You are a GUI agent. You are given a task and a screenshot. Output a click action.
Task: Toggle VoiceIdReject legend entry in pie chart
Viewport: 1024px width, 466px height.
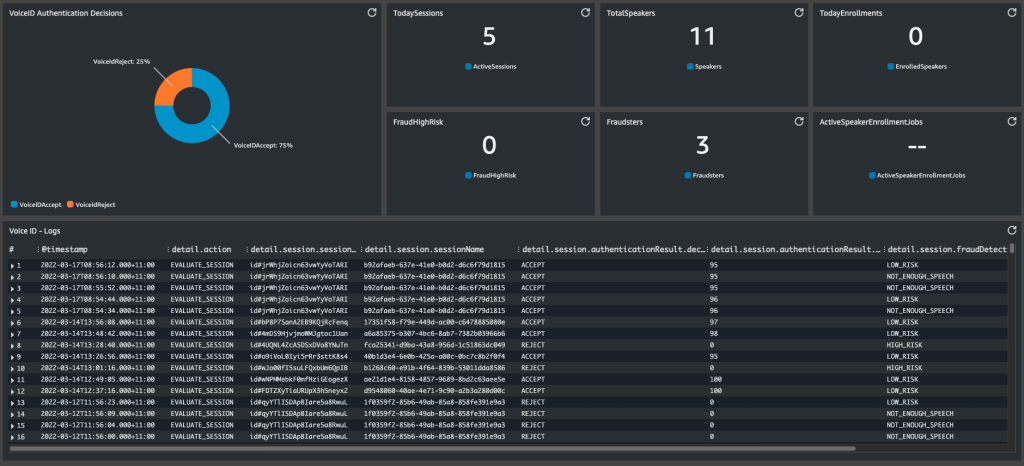point(93,204)
